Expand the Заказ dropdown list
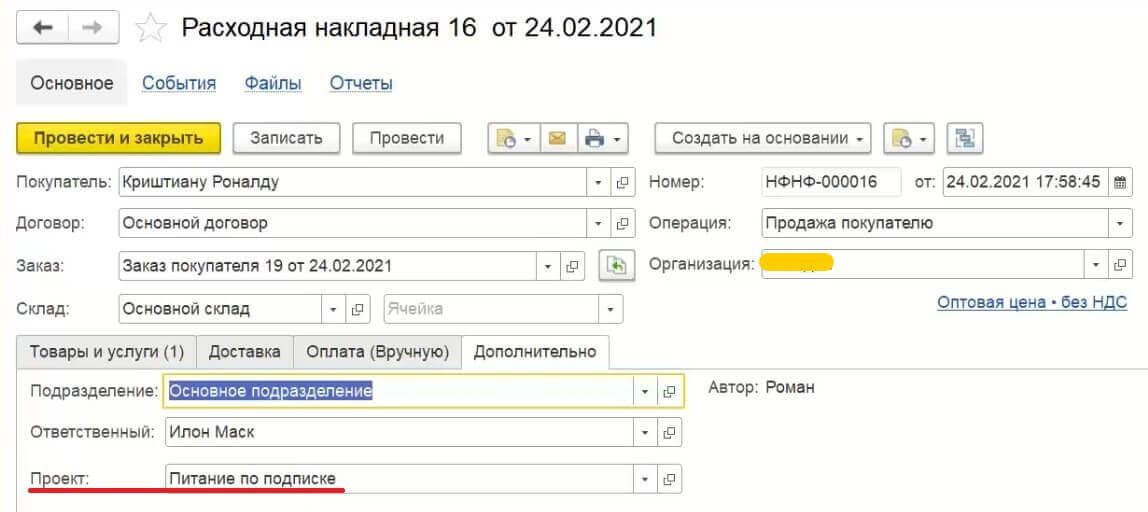 (x=548, y=267)
